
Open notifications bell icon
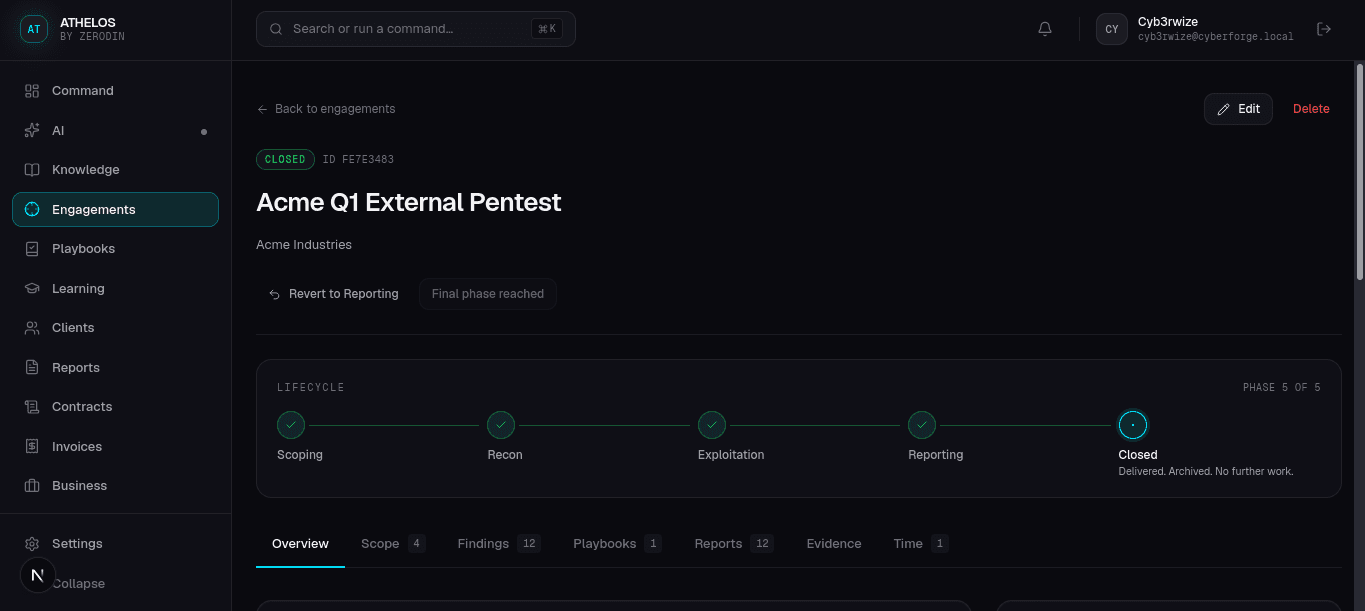[x=1045, y=29]
